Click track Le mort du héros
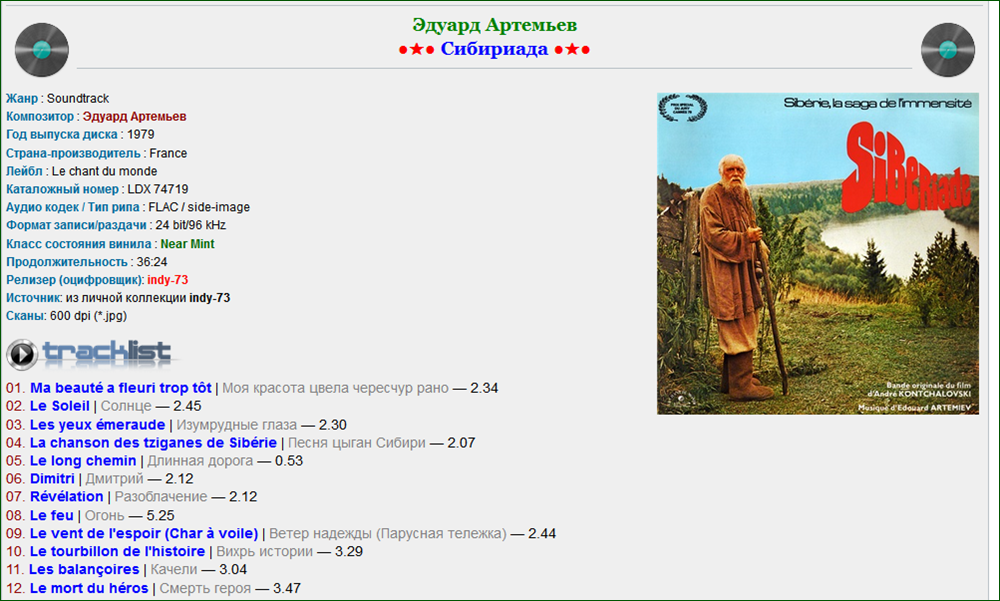 point(89,588)
